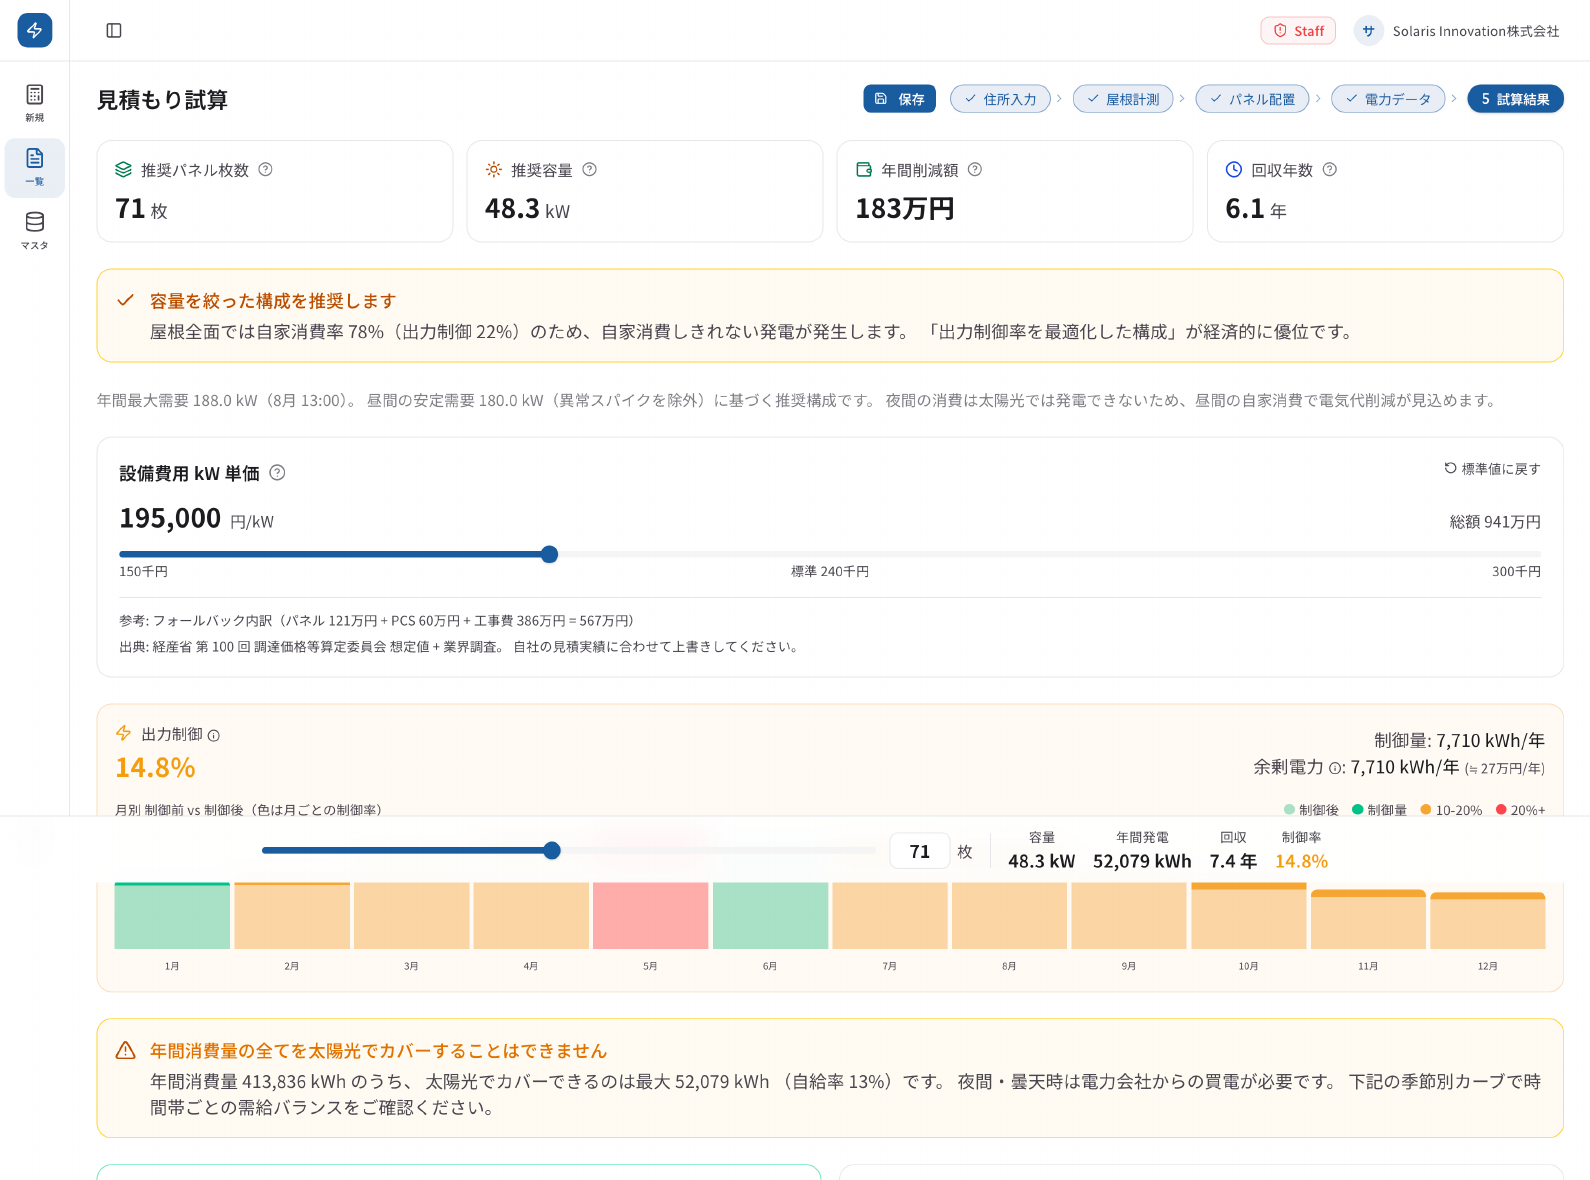Image resolution: width=1590 pixels, height=1180 pixels.
Task: Click the 14.8% curtailment value under 出力制御
Action: point(155,768)
